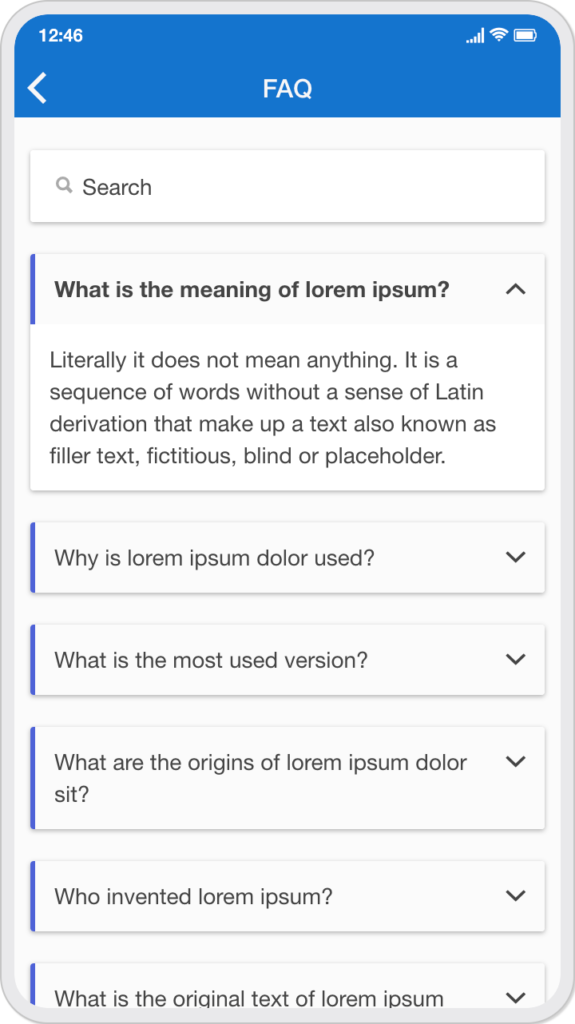The image size is (575, 1024).
Task: Expand Why is lorem ipsum dolor used chevron
Action: (x=516, y=557)
